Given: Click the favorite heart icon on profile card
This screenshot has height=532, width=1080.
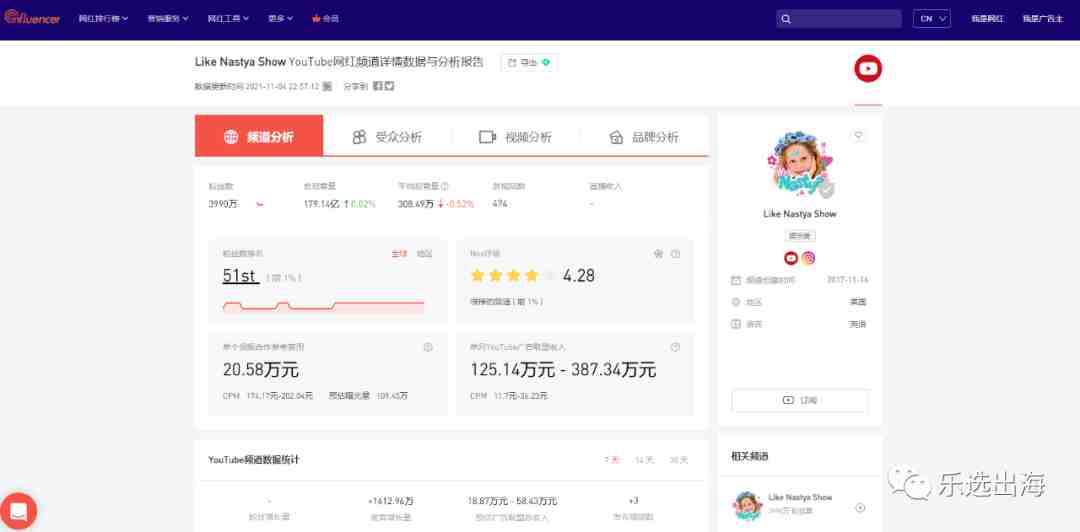Looking at the screenshot, I should coord(858,136).
